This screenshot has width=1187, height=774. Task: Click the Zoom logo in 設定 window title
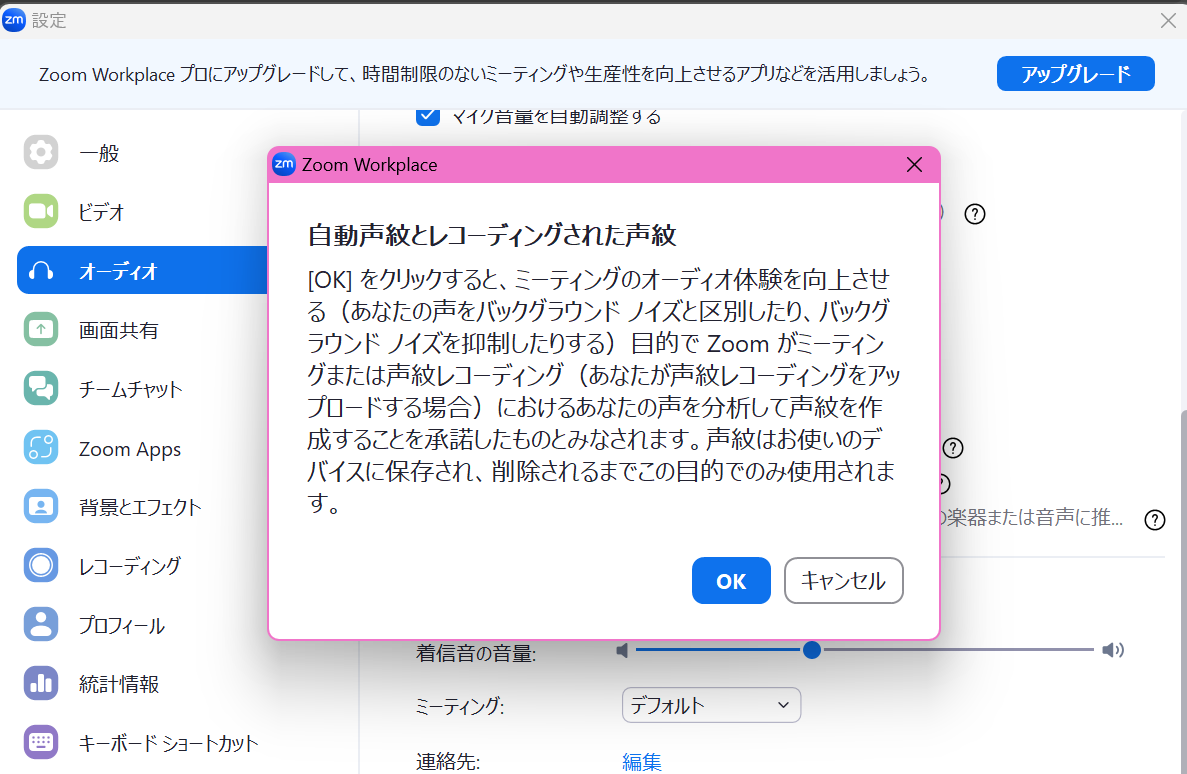(x=14, y=20)
